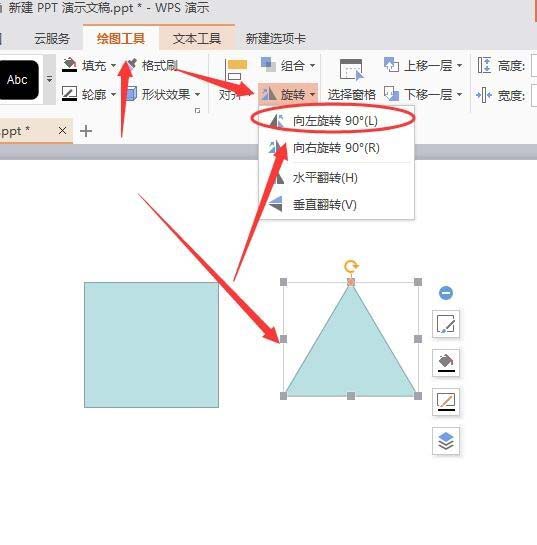Open the 旋转 dropdown arrow
This screenshot has height=545, width=537.
click(x=312, y=94)
